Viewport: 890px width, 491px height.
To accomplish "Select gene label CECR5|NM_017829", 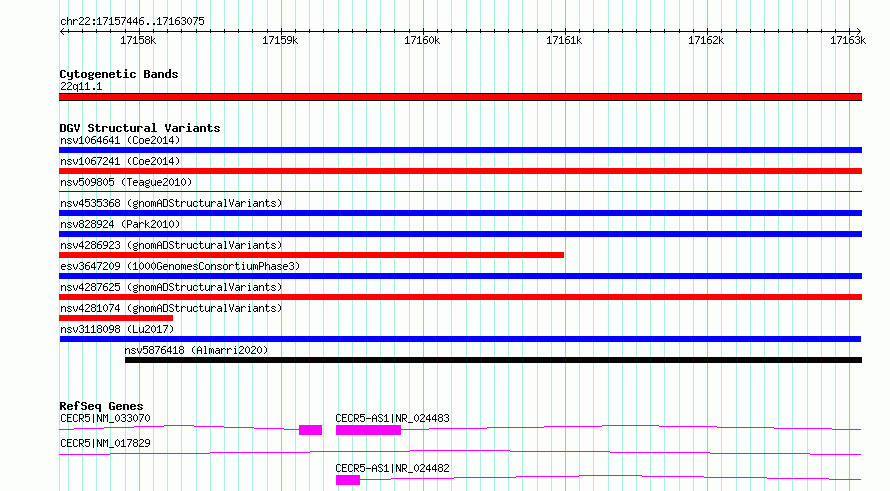I will (x=105, y=443).
